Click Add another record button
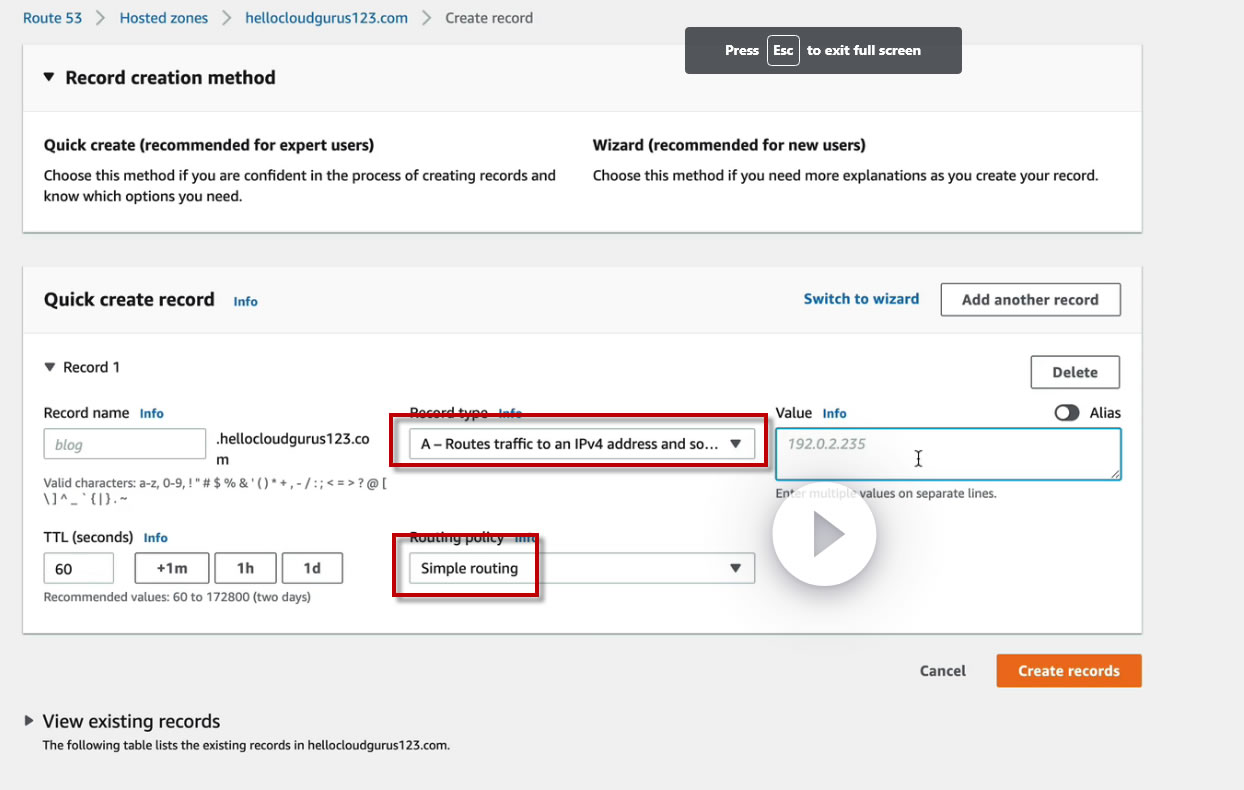The width and height of the screenshot is (1244, 790). [x=1030, y=299]
